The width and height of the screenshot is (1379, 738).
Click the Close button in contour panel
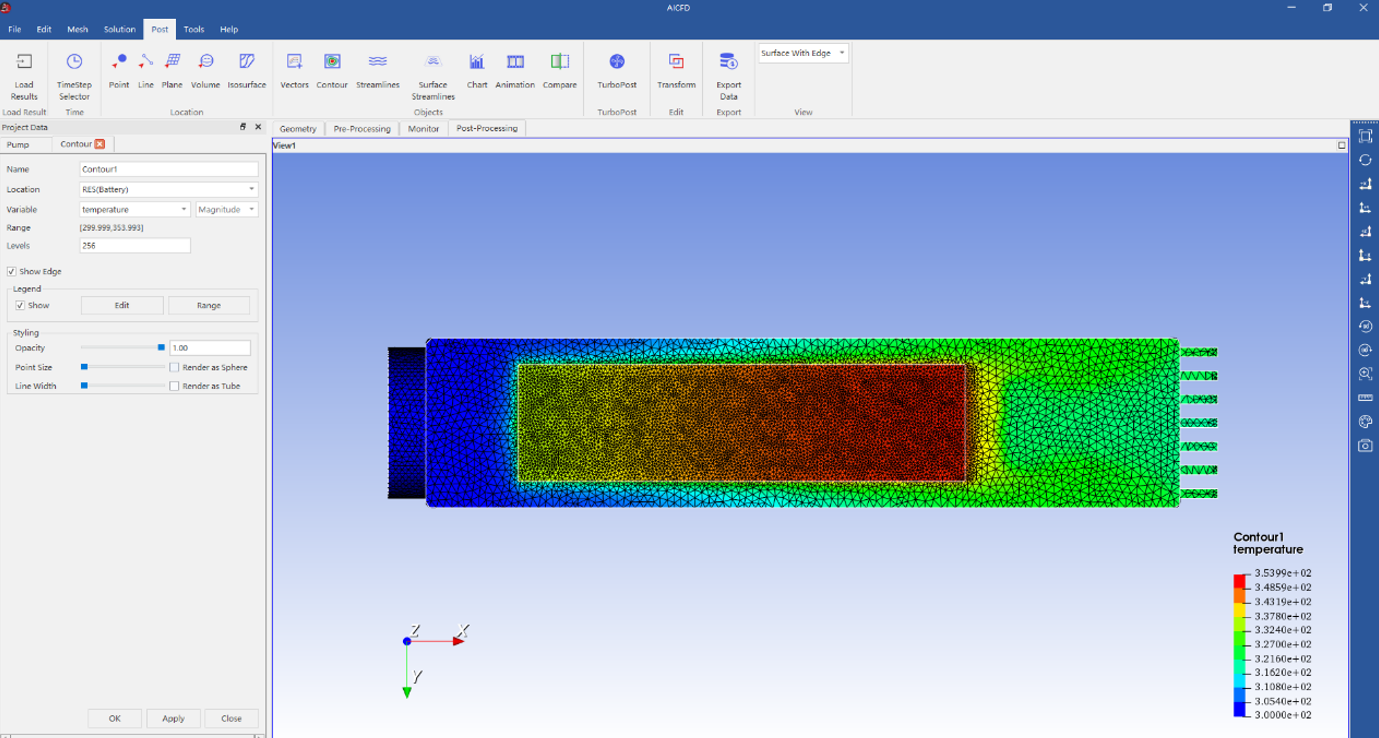coord(231,718)
